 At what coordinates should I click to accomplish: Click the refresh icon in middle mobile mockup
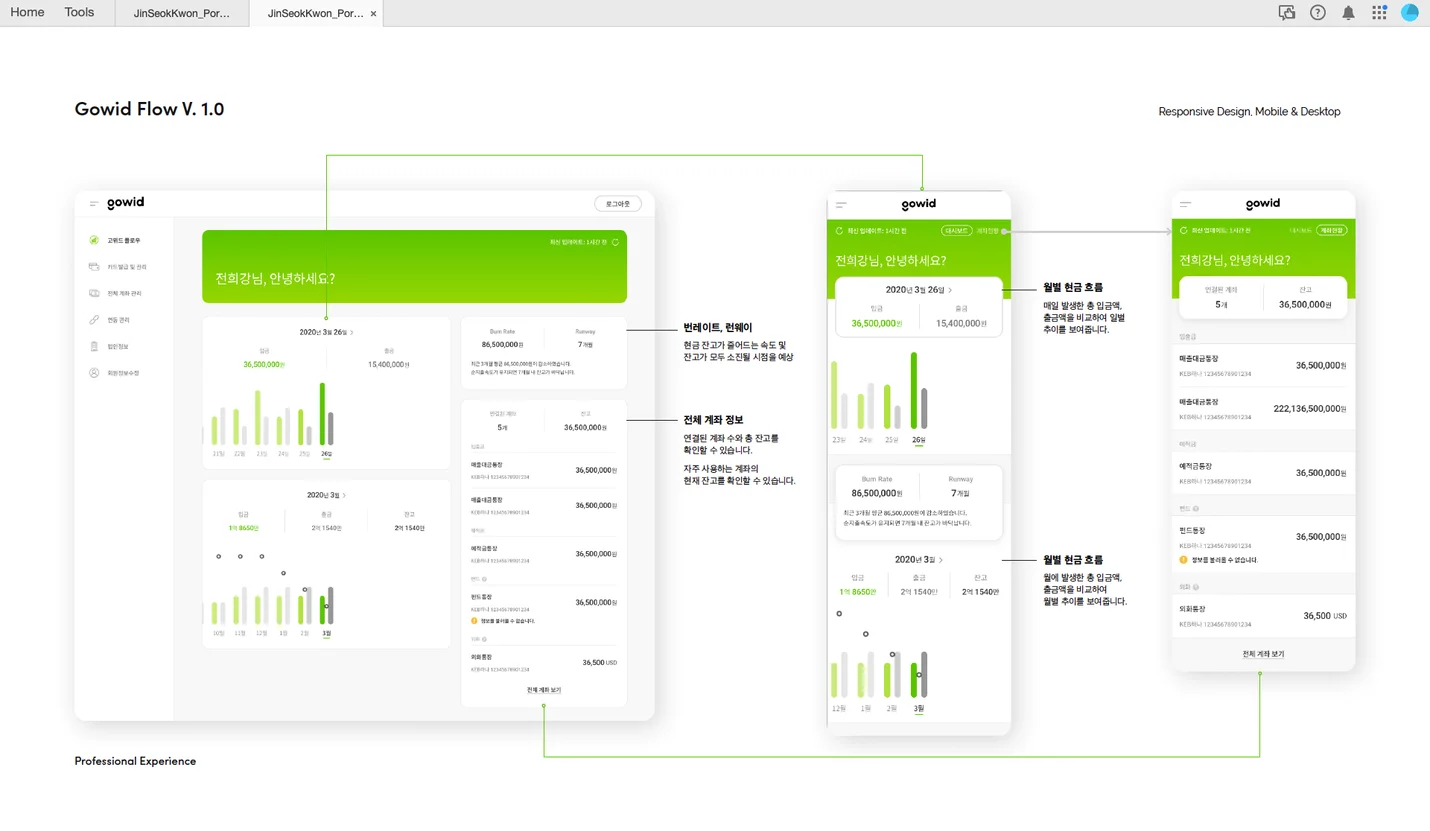[x=839, y=231]
